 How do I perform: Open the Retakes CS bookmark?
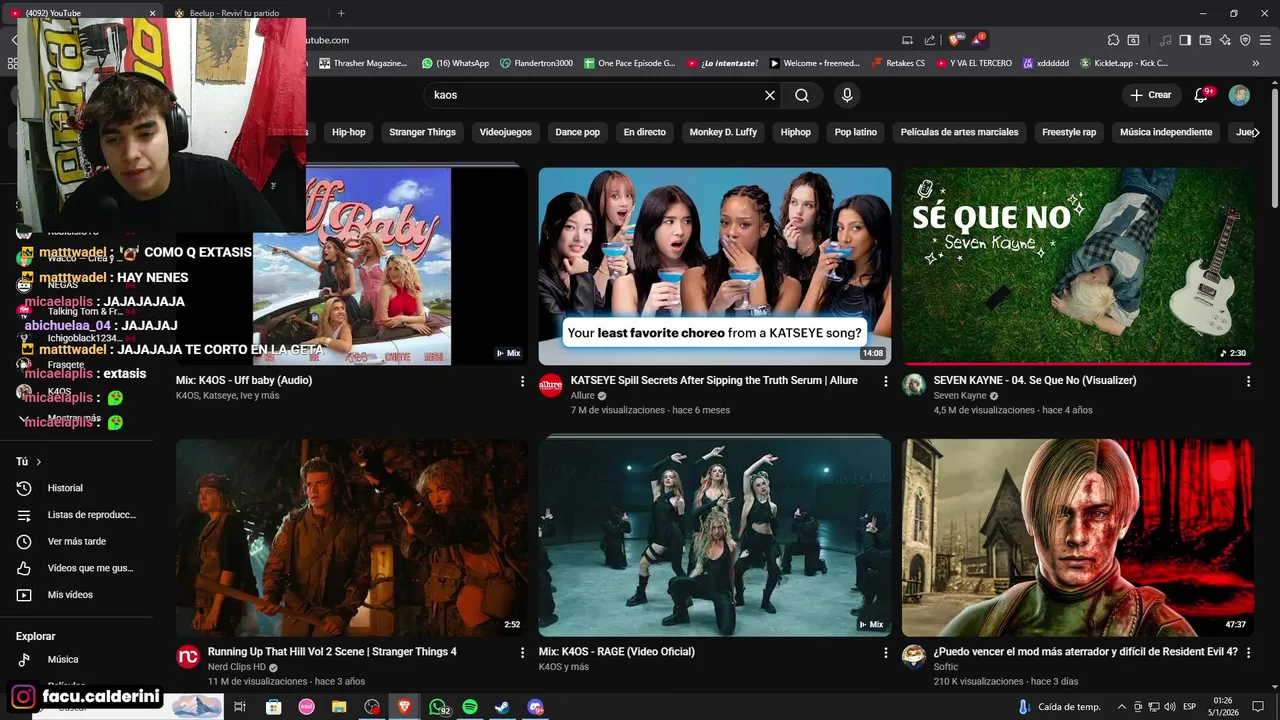pyautogui.click(x=898, y=63)
